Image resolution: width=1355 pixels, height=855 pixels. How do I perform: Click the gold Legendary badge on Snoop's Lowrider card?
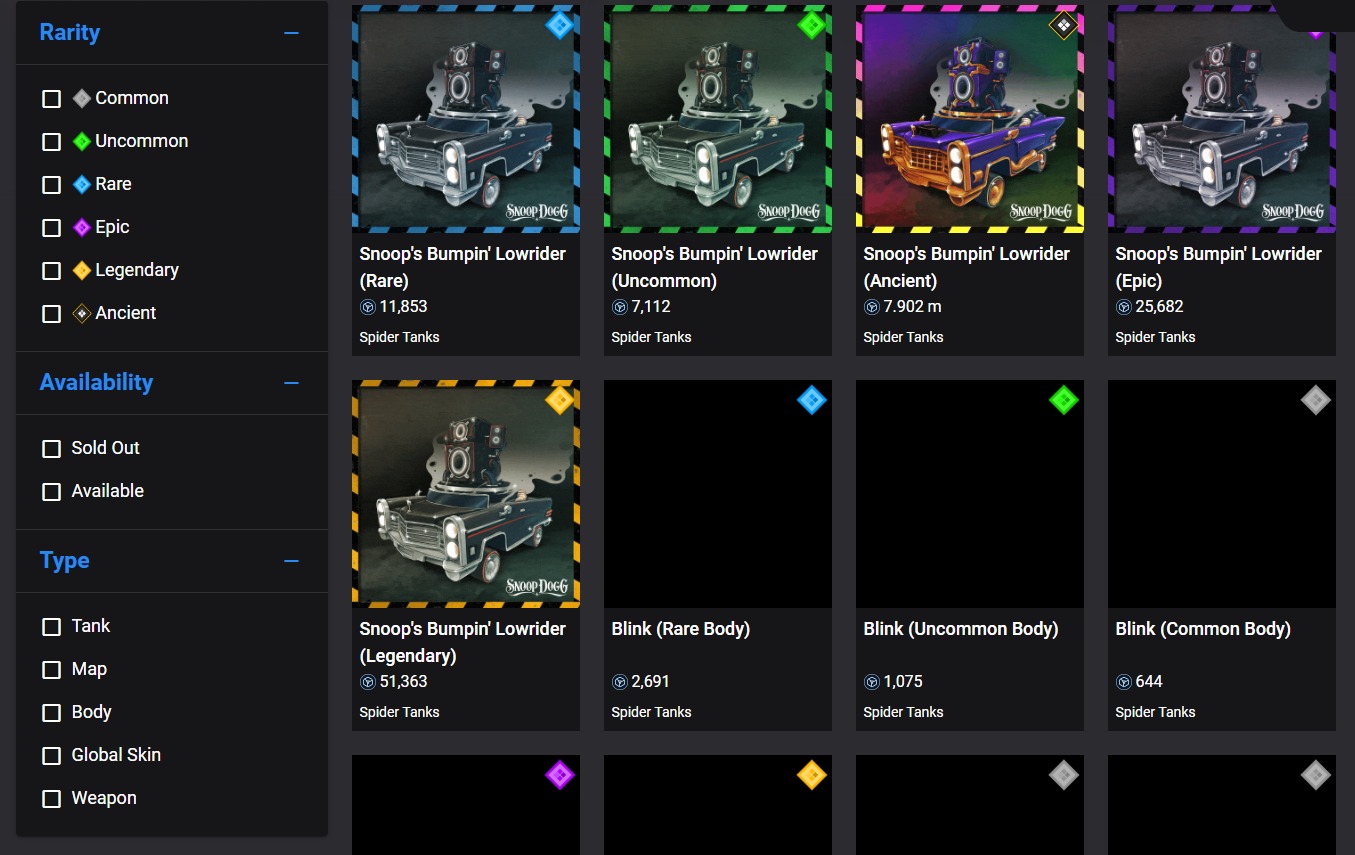(x=559, y=400)
